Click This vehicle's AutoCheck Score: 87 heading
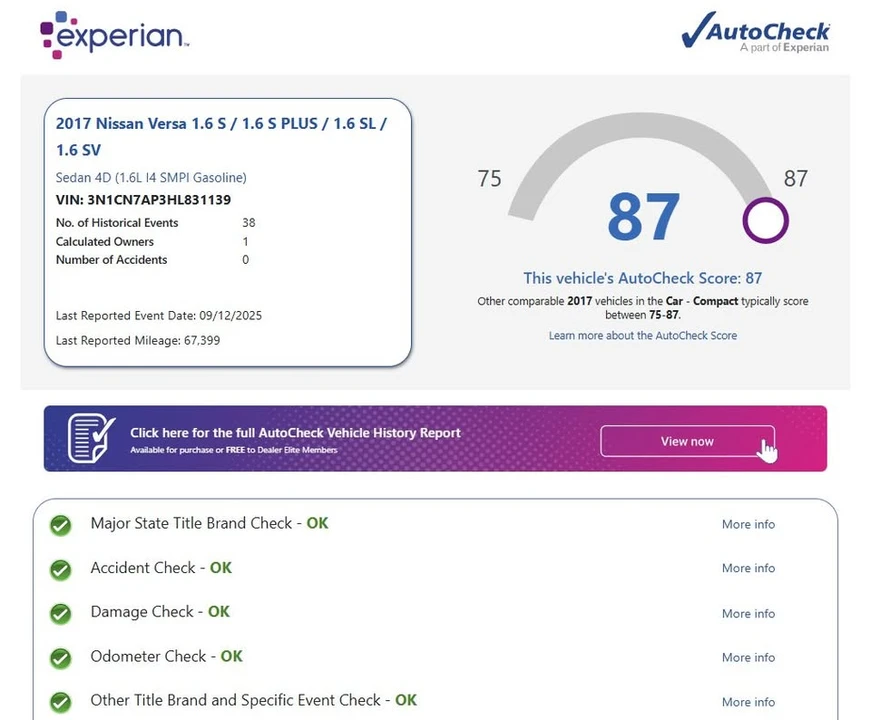 click(643, 278)
